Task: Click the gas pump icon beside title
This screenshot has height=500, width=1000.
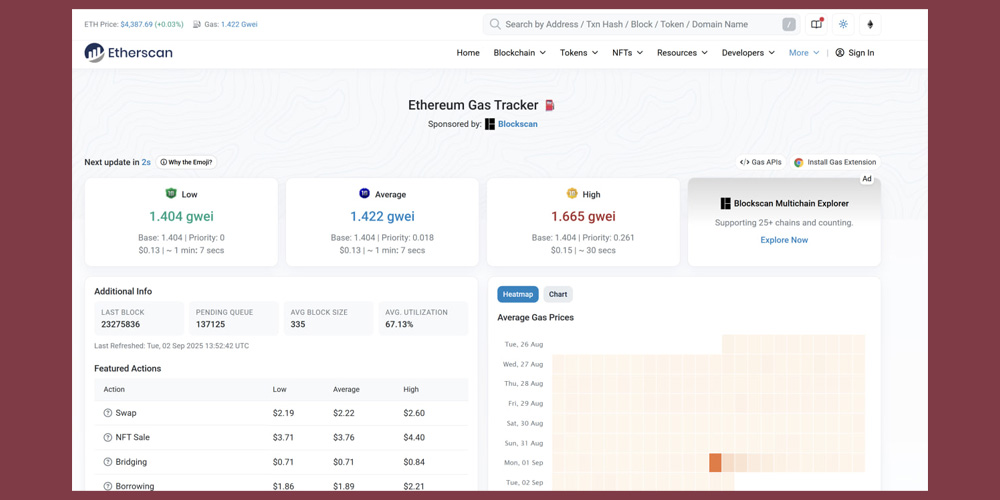Action: pos(549,105)
